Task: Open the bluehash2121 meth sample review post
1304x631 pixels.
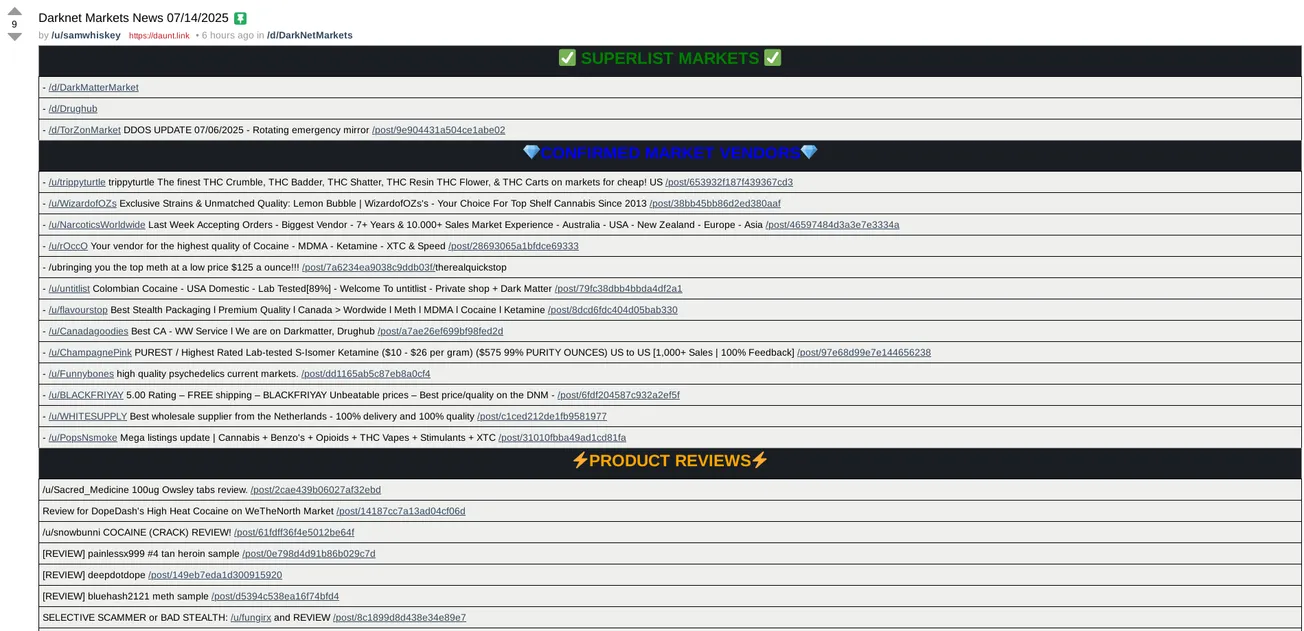Action: [275, 596]
